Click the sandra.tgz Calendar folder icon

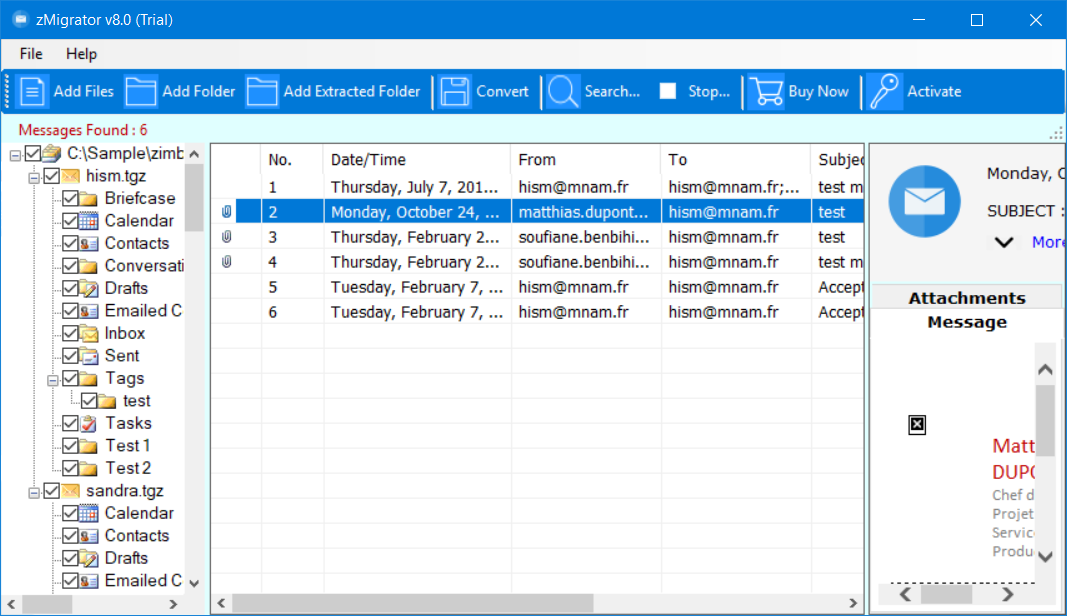88,513
